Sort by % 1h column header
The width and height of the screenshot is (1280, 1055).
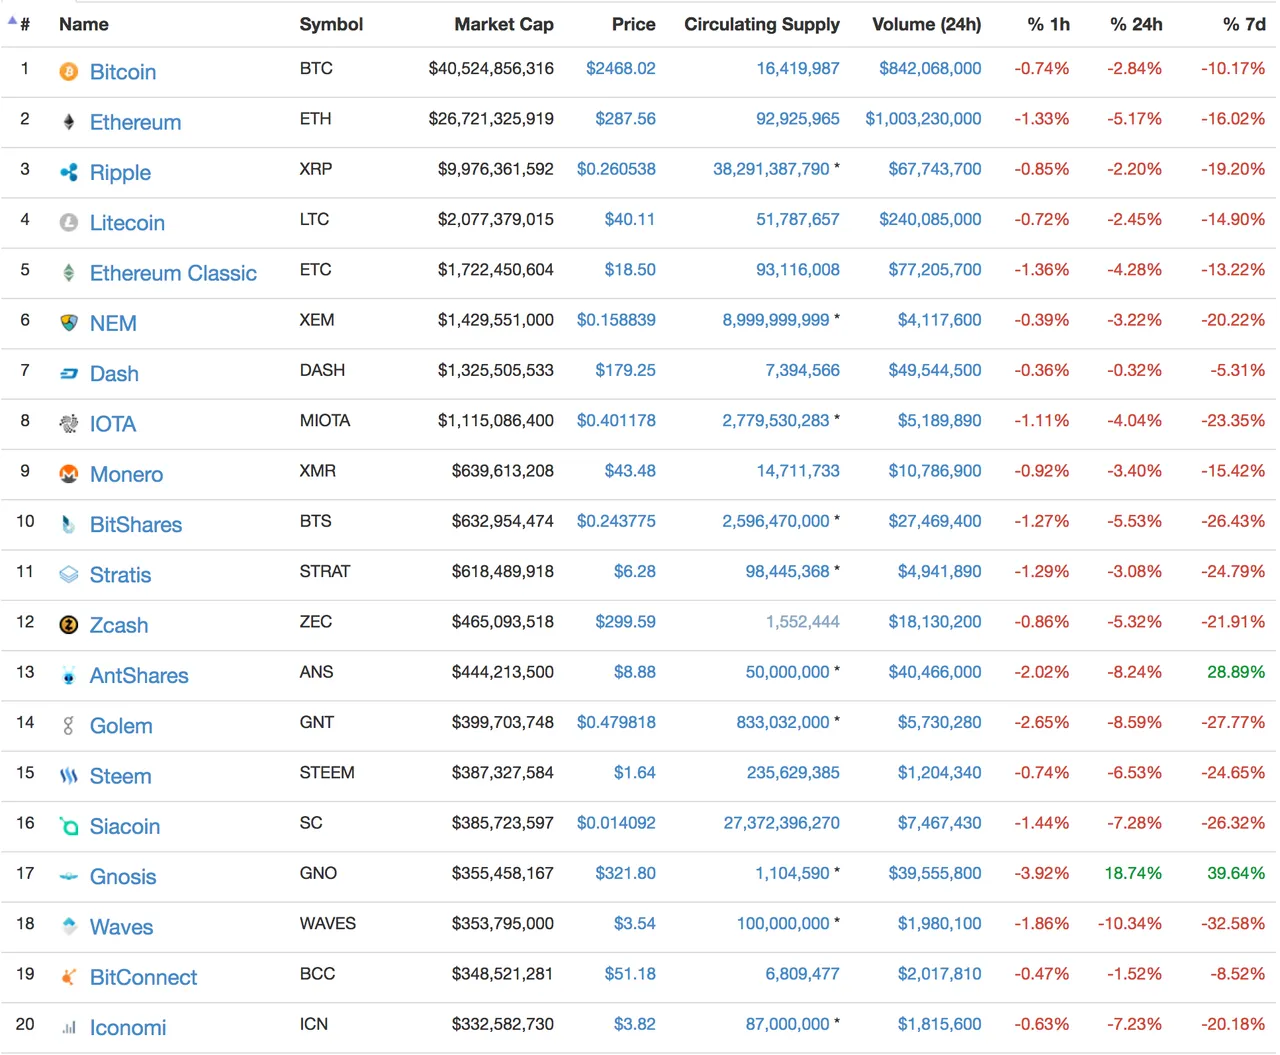coord(1049,24)
